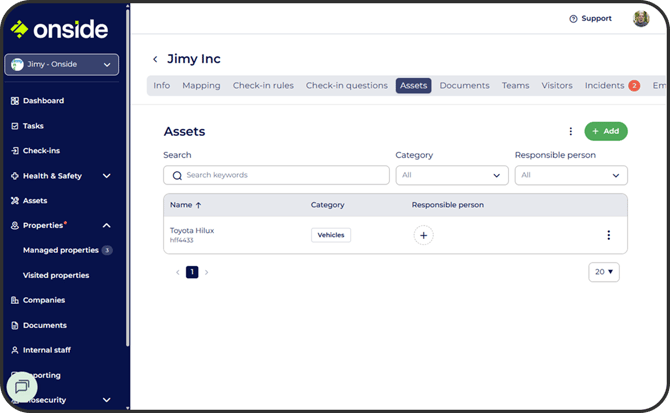670x413 pixels.
Task: Open Documents in the sidebar
Action: tap(45, 325)
